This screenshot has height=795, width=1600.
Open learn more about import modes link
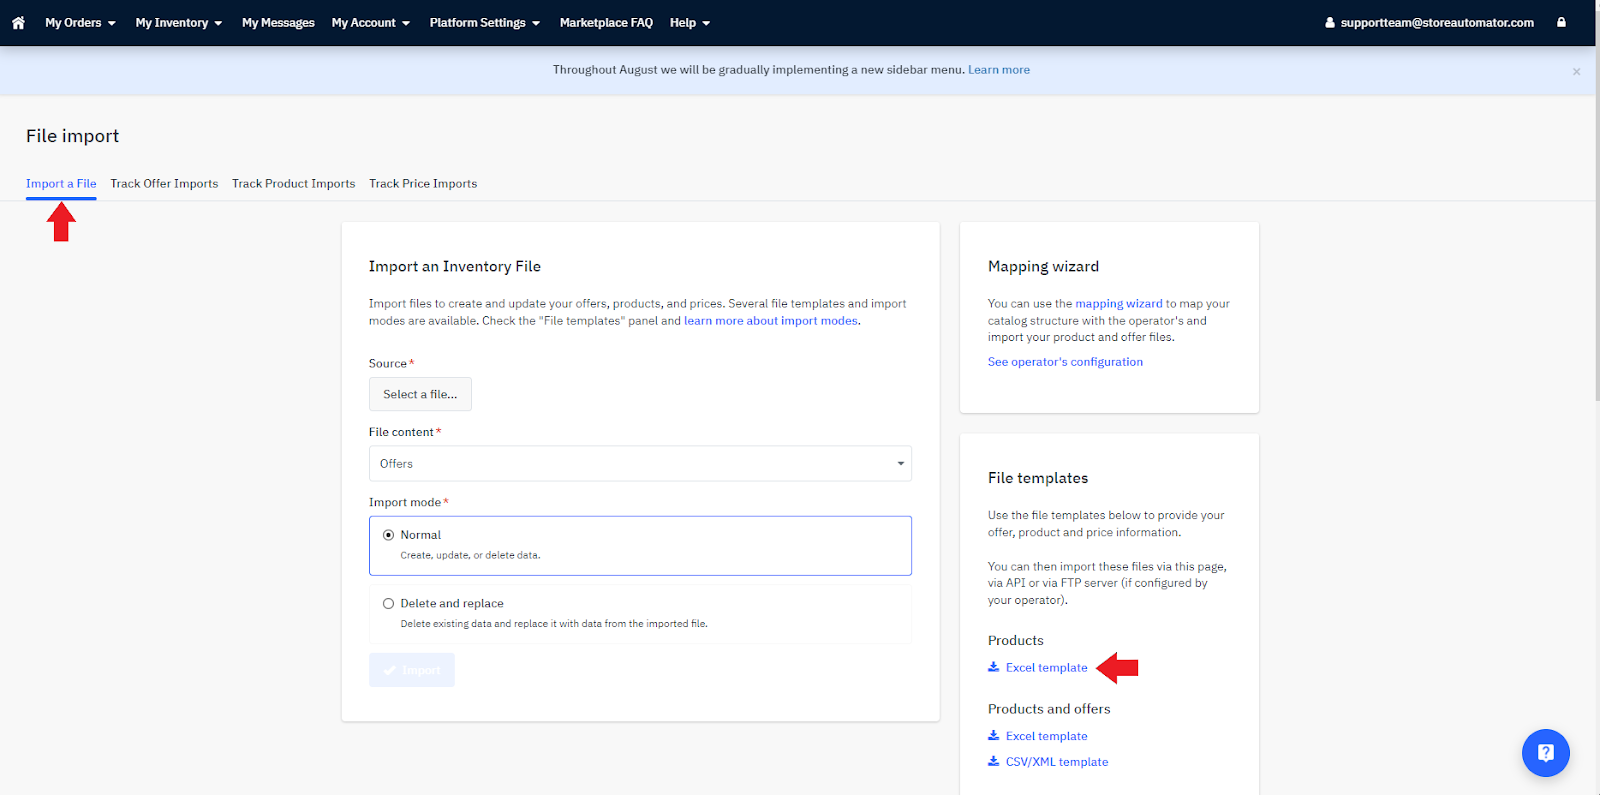pos(771,321)
